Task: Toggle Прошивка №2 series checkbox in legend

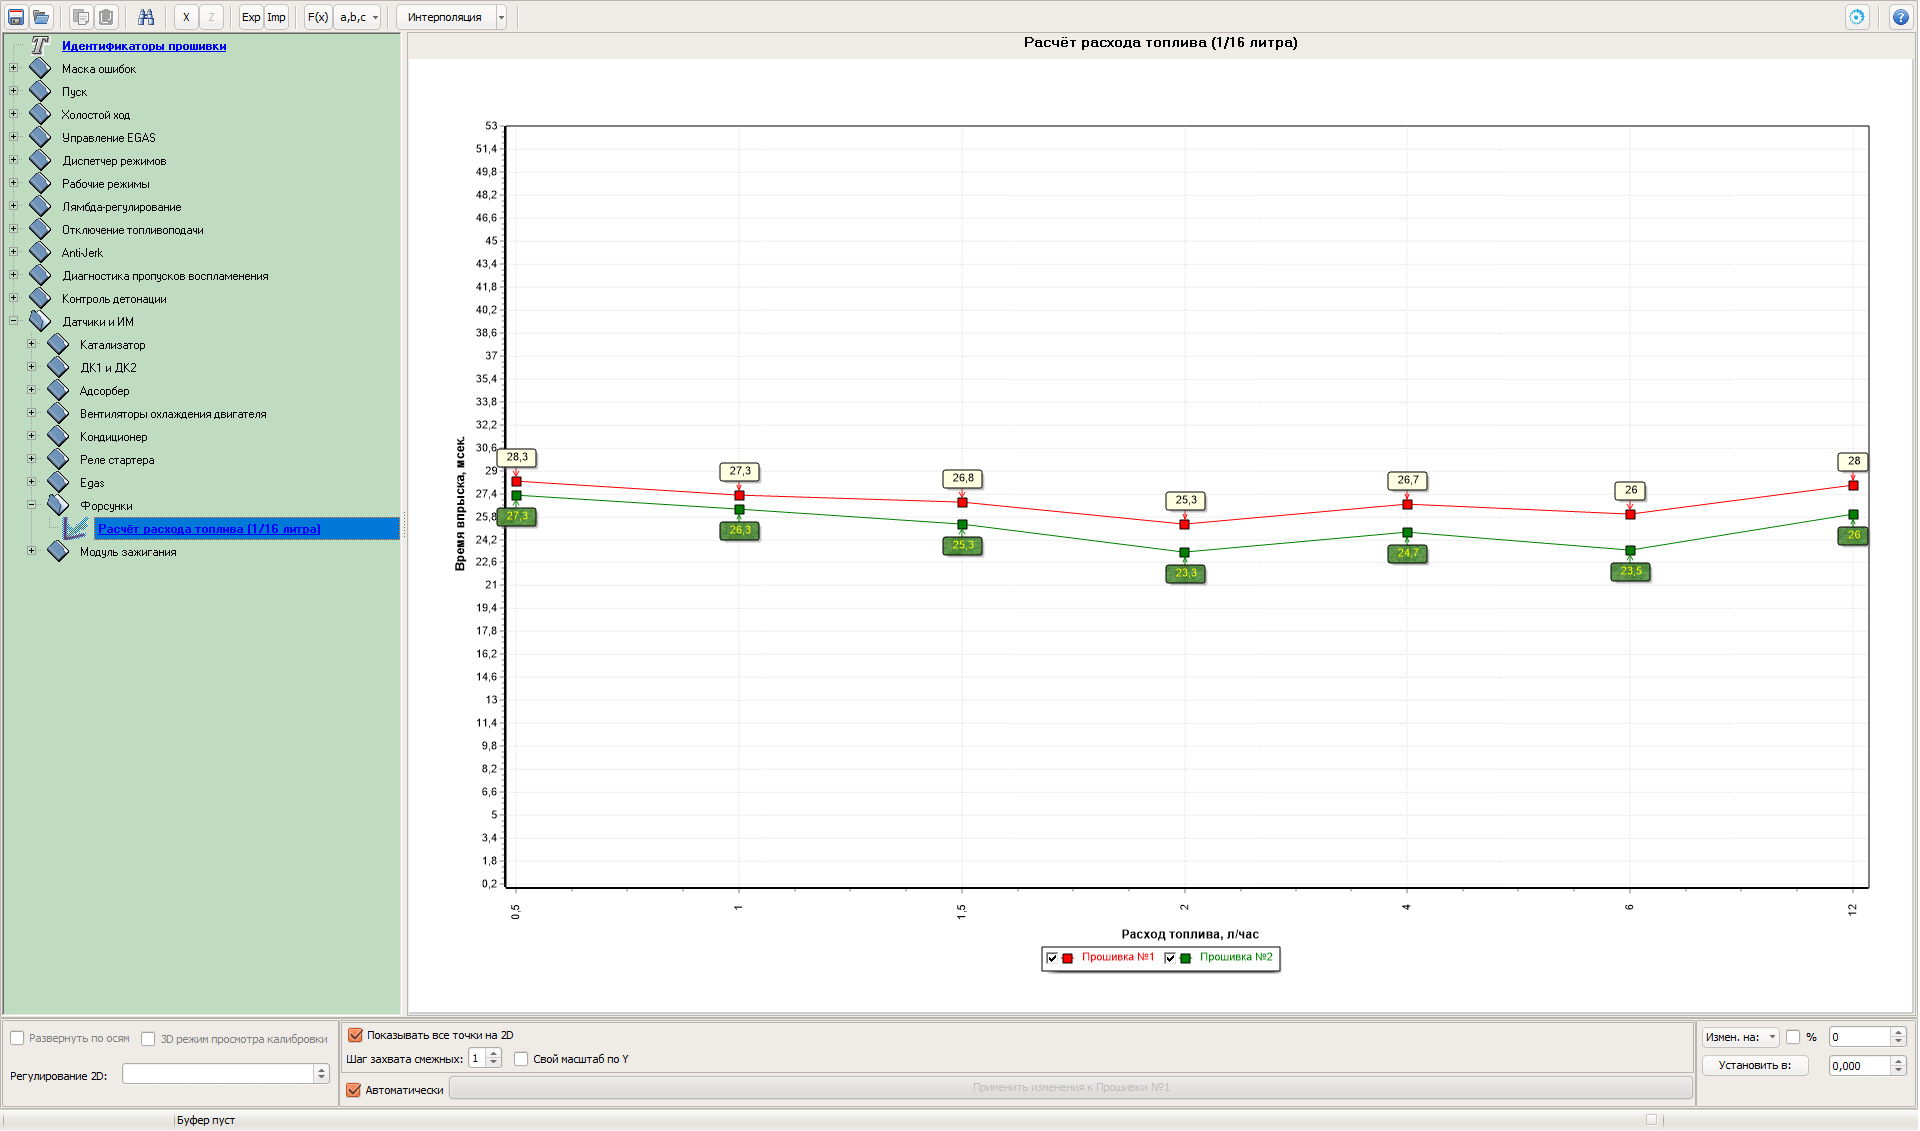Action: pyautogui.click(x=1170, y=958)
